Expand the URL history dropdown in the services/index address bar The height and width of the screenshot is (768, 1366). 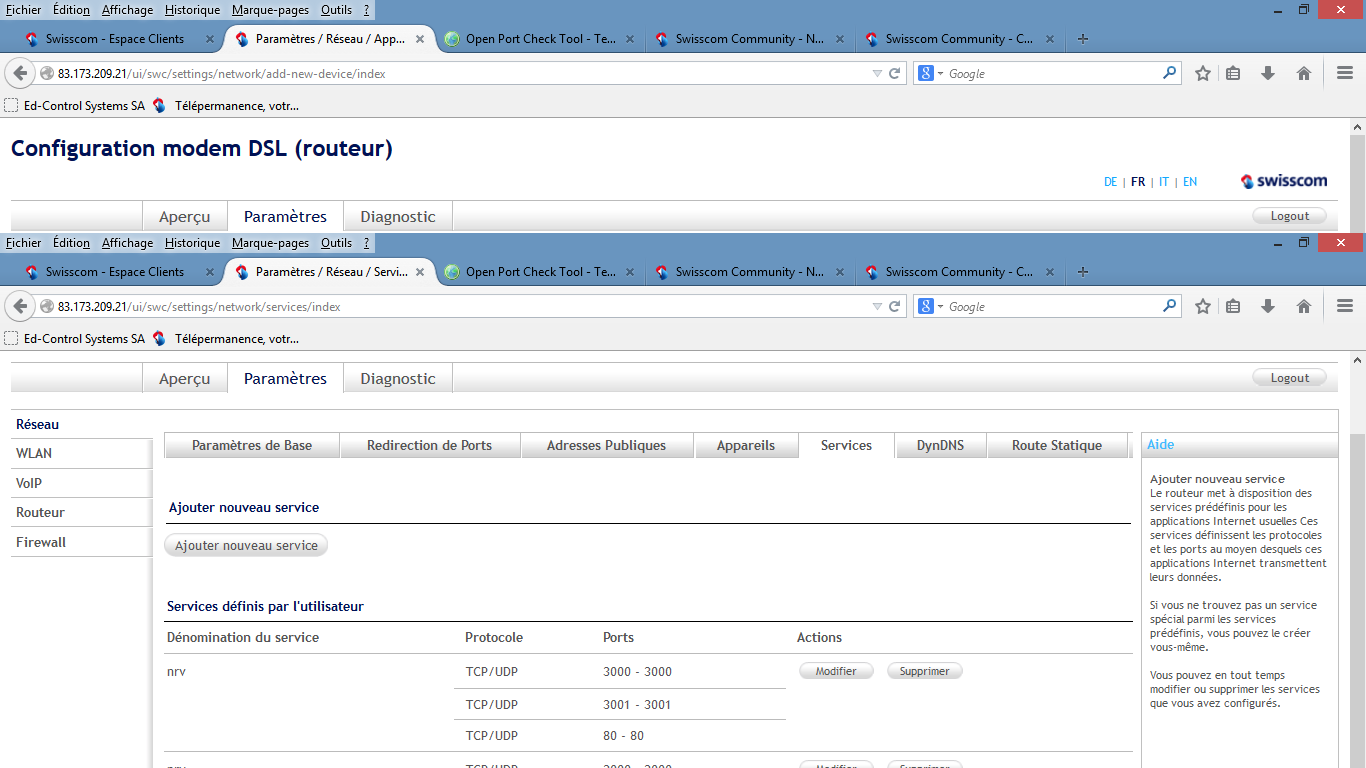click(877, 307)
